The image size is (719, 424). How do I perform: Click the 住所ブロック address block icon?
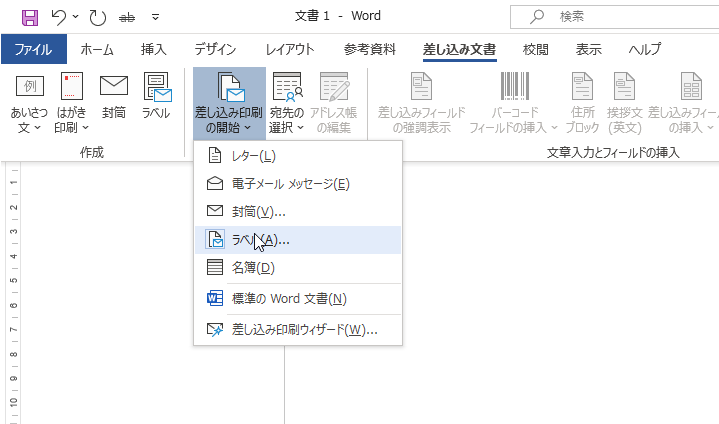(x=582, y=104)
